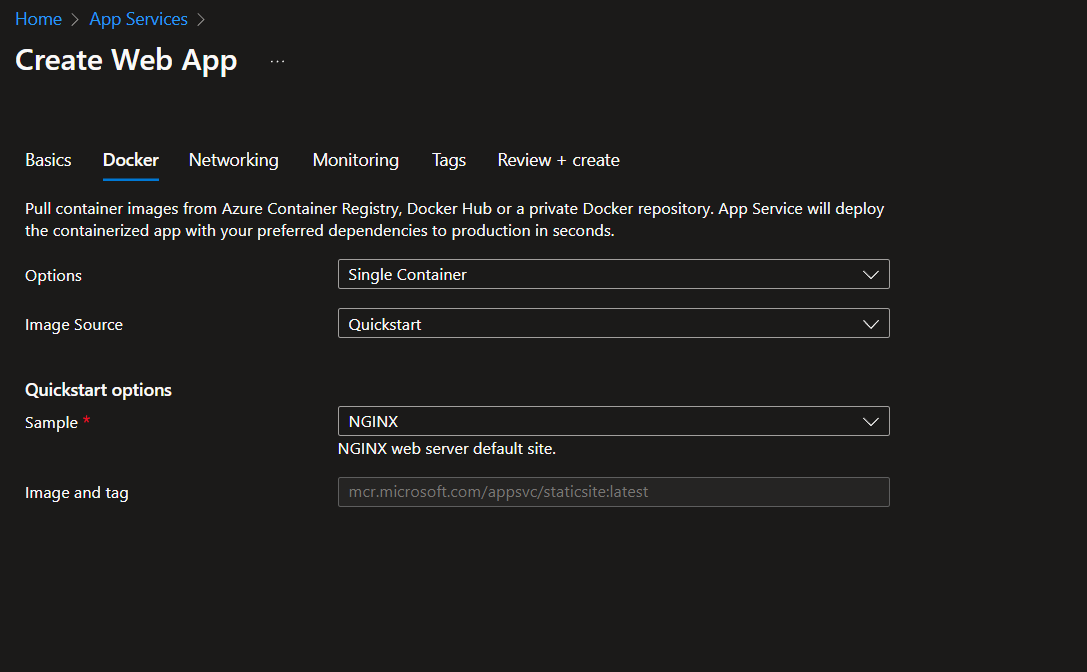
Task: Click the Pull container images description text
Action: coord(454,219)
